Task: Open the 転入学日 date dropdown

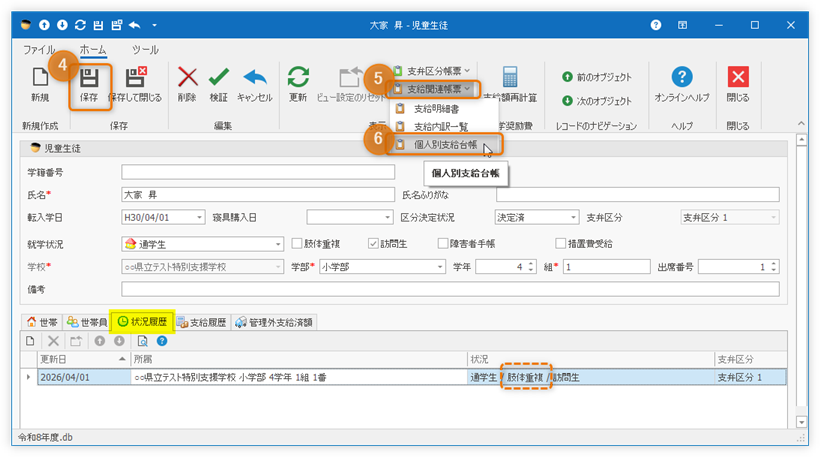Action: (x=200, y=217)
